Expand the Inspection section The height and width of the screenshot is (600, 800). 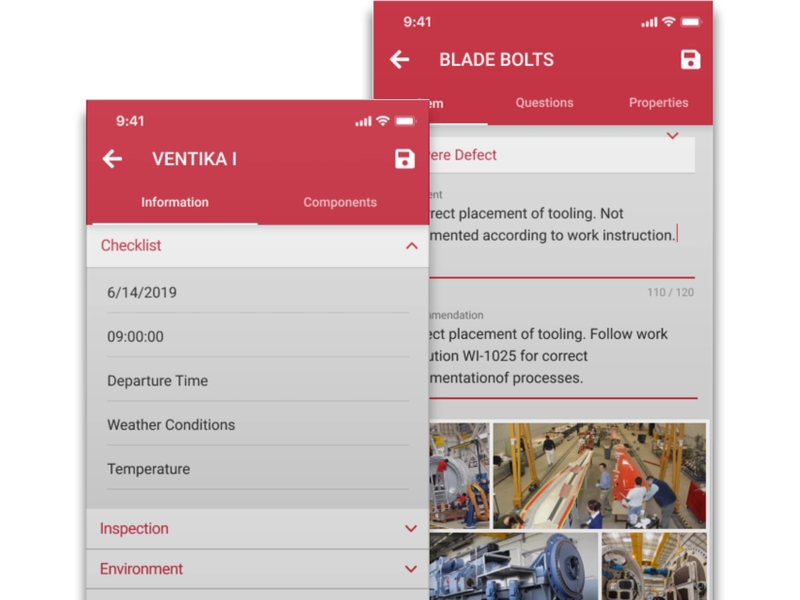pos(410,529)
